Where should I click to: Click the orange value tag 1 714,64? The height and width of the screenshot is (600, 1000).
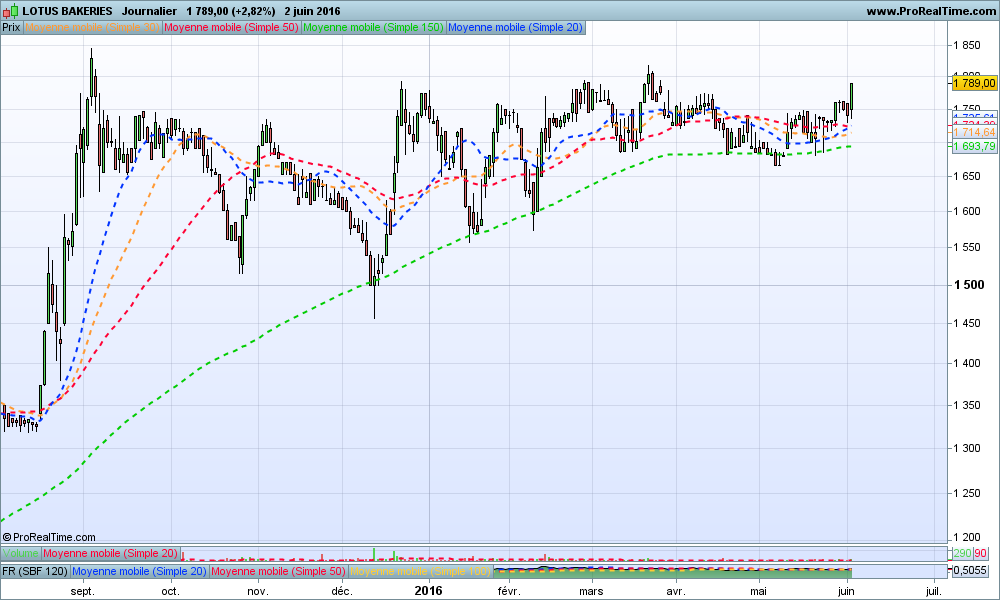click(x=974, y=132)
